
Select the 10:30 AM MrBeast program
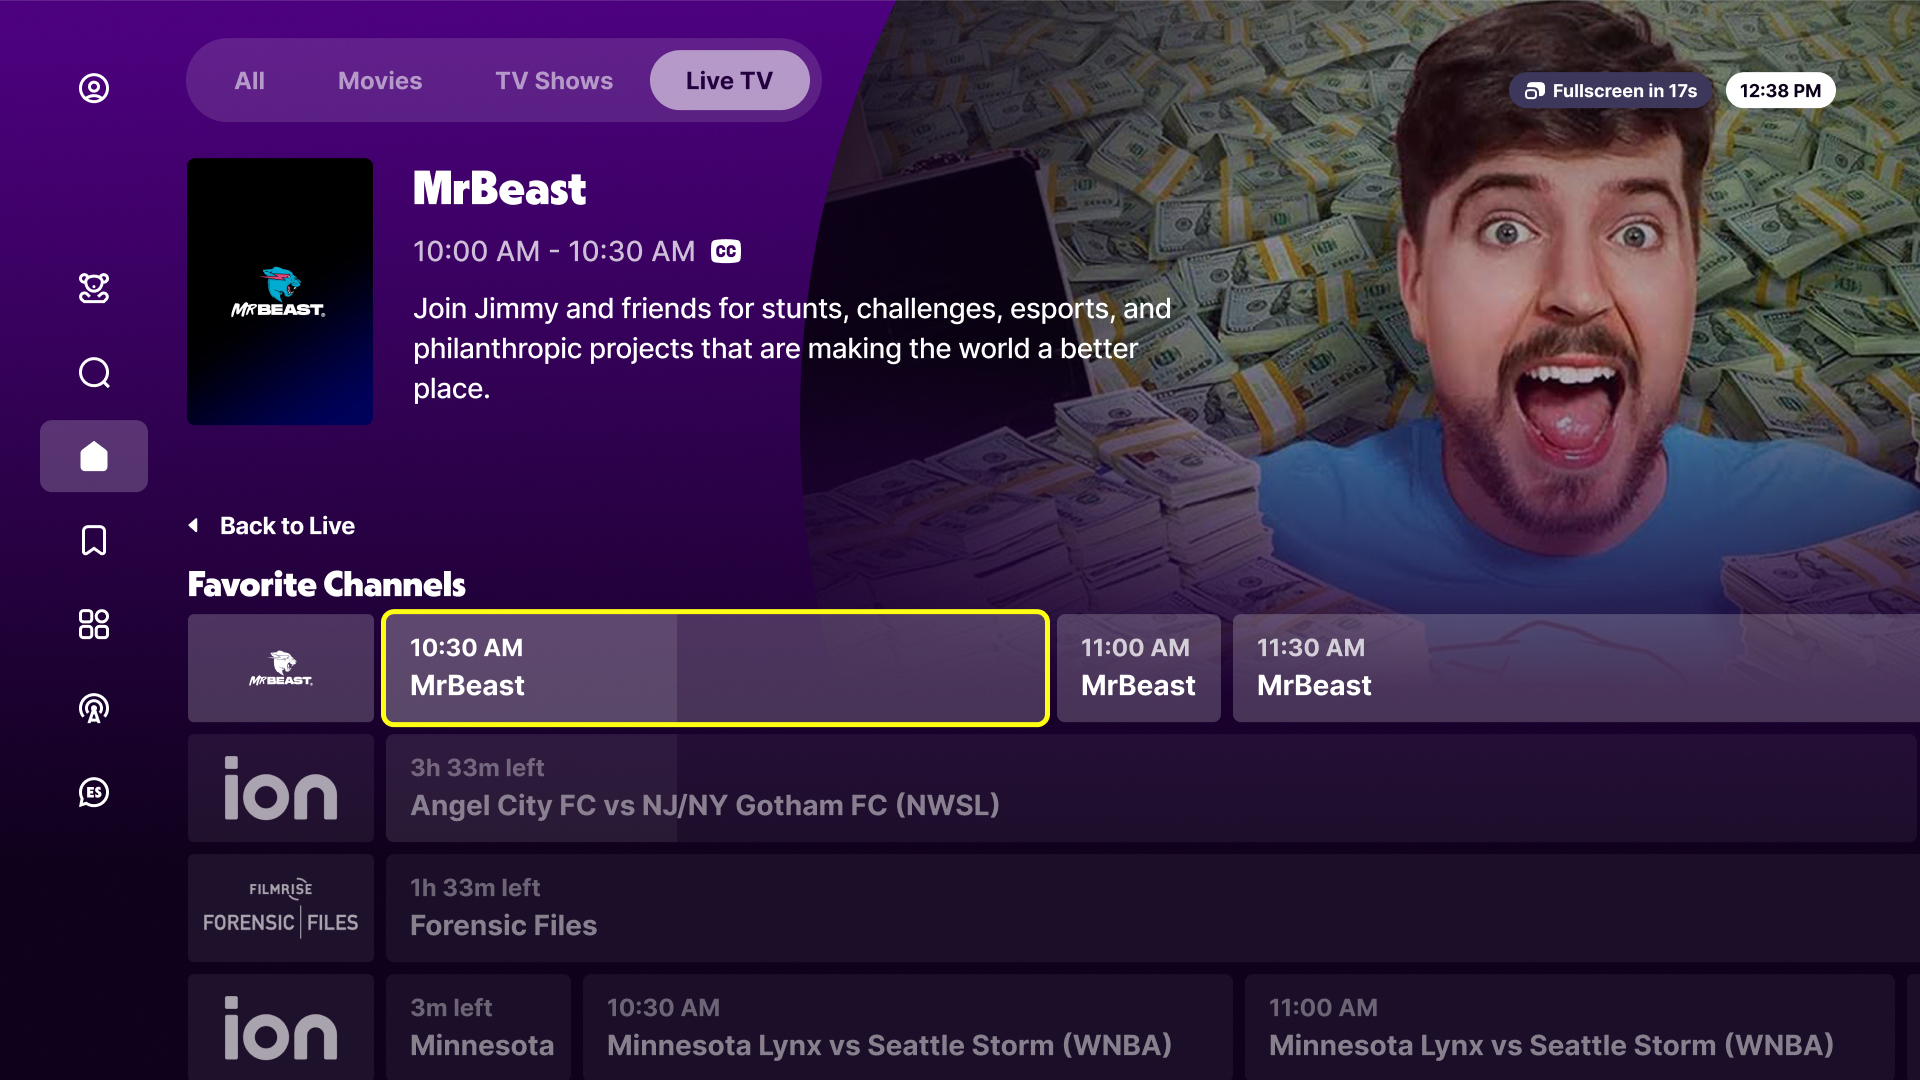click(716, 668)
